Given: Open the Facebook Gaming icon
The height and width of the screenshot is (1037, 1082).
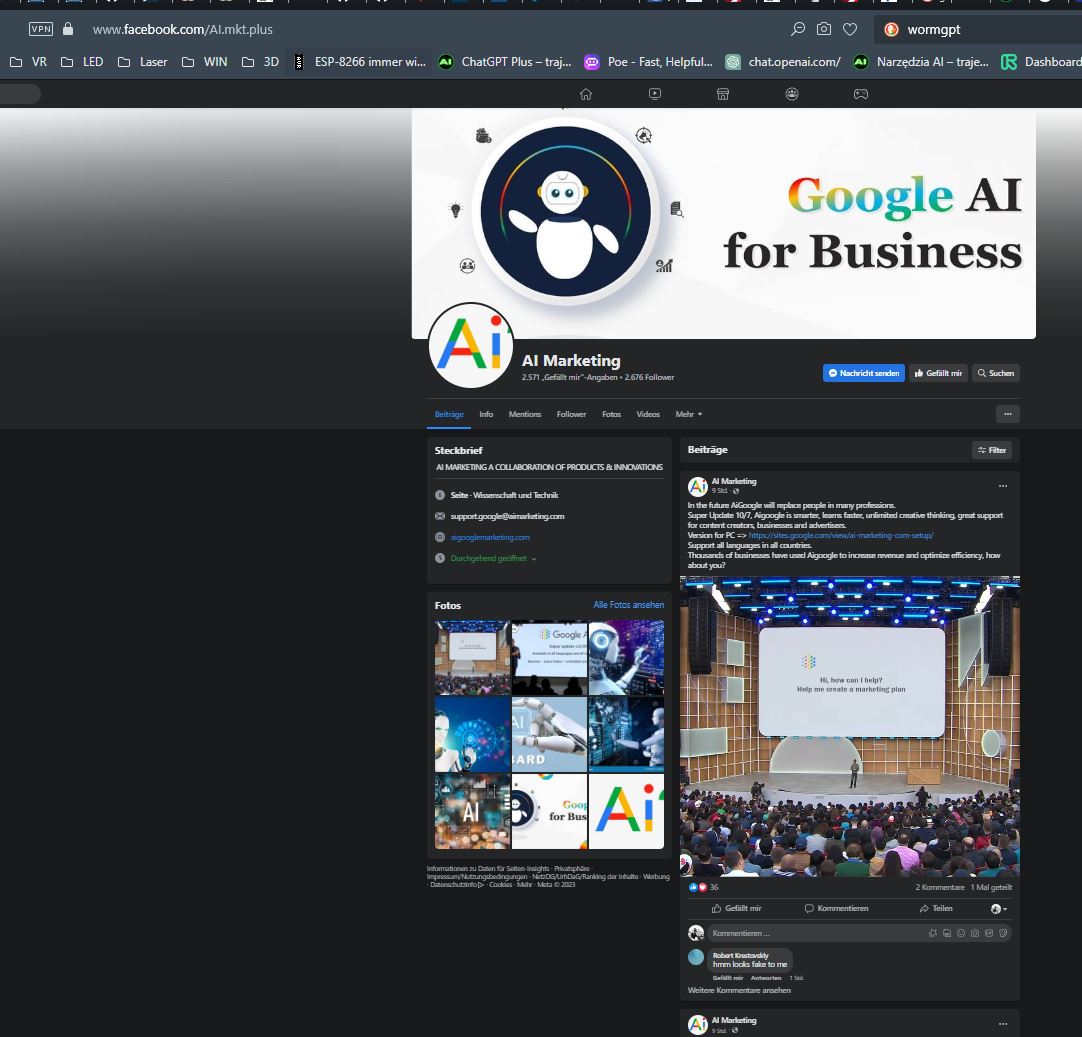Looking at the screenshot, I should point(860,94).
